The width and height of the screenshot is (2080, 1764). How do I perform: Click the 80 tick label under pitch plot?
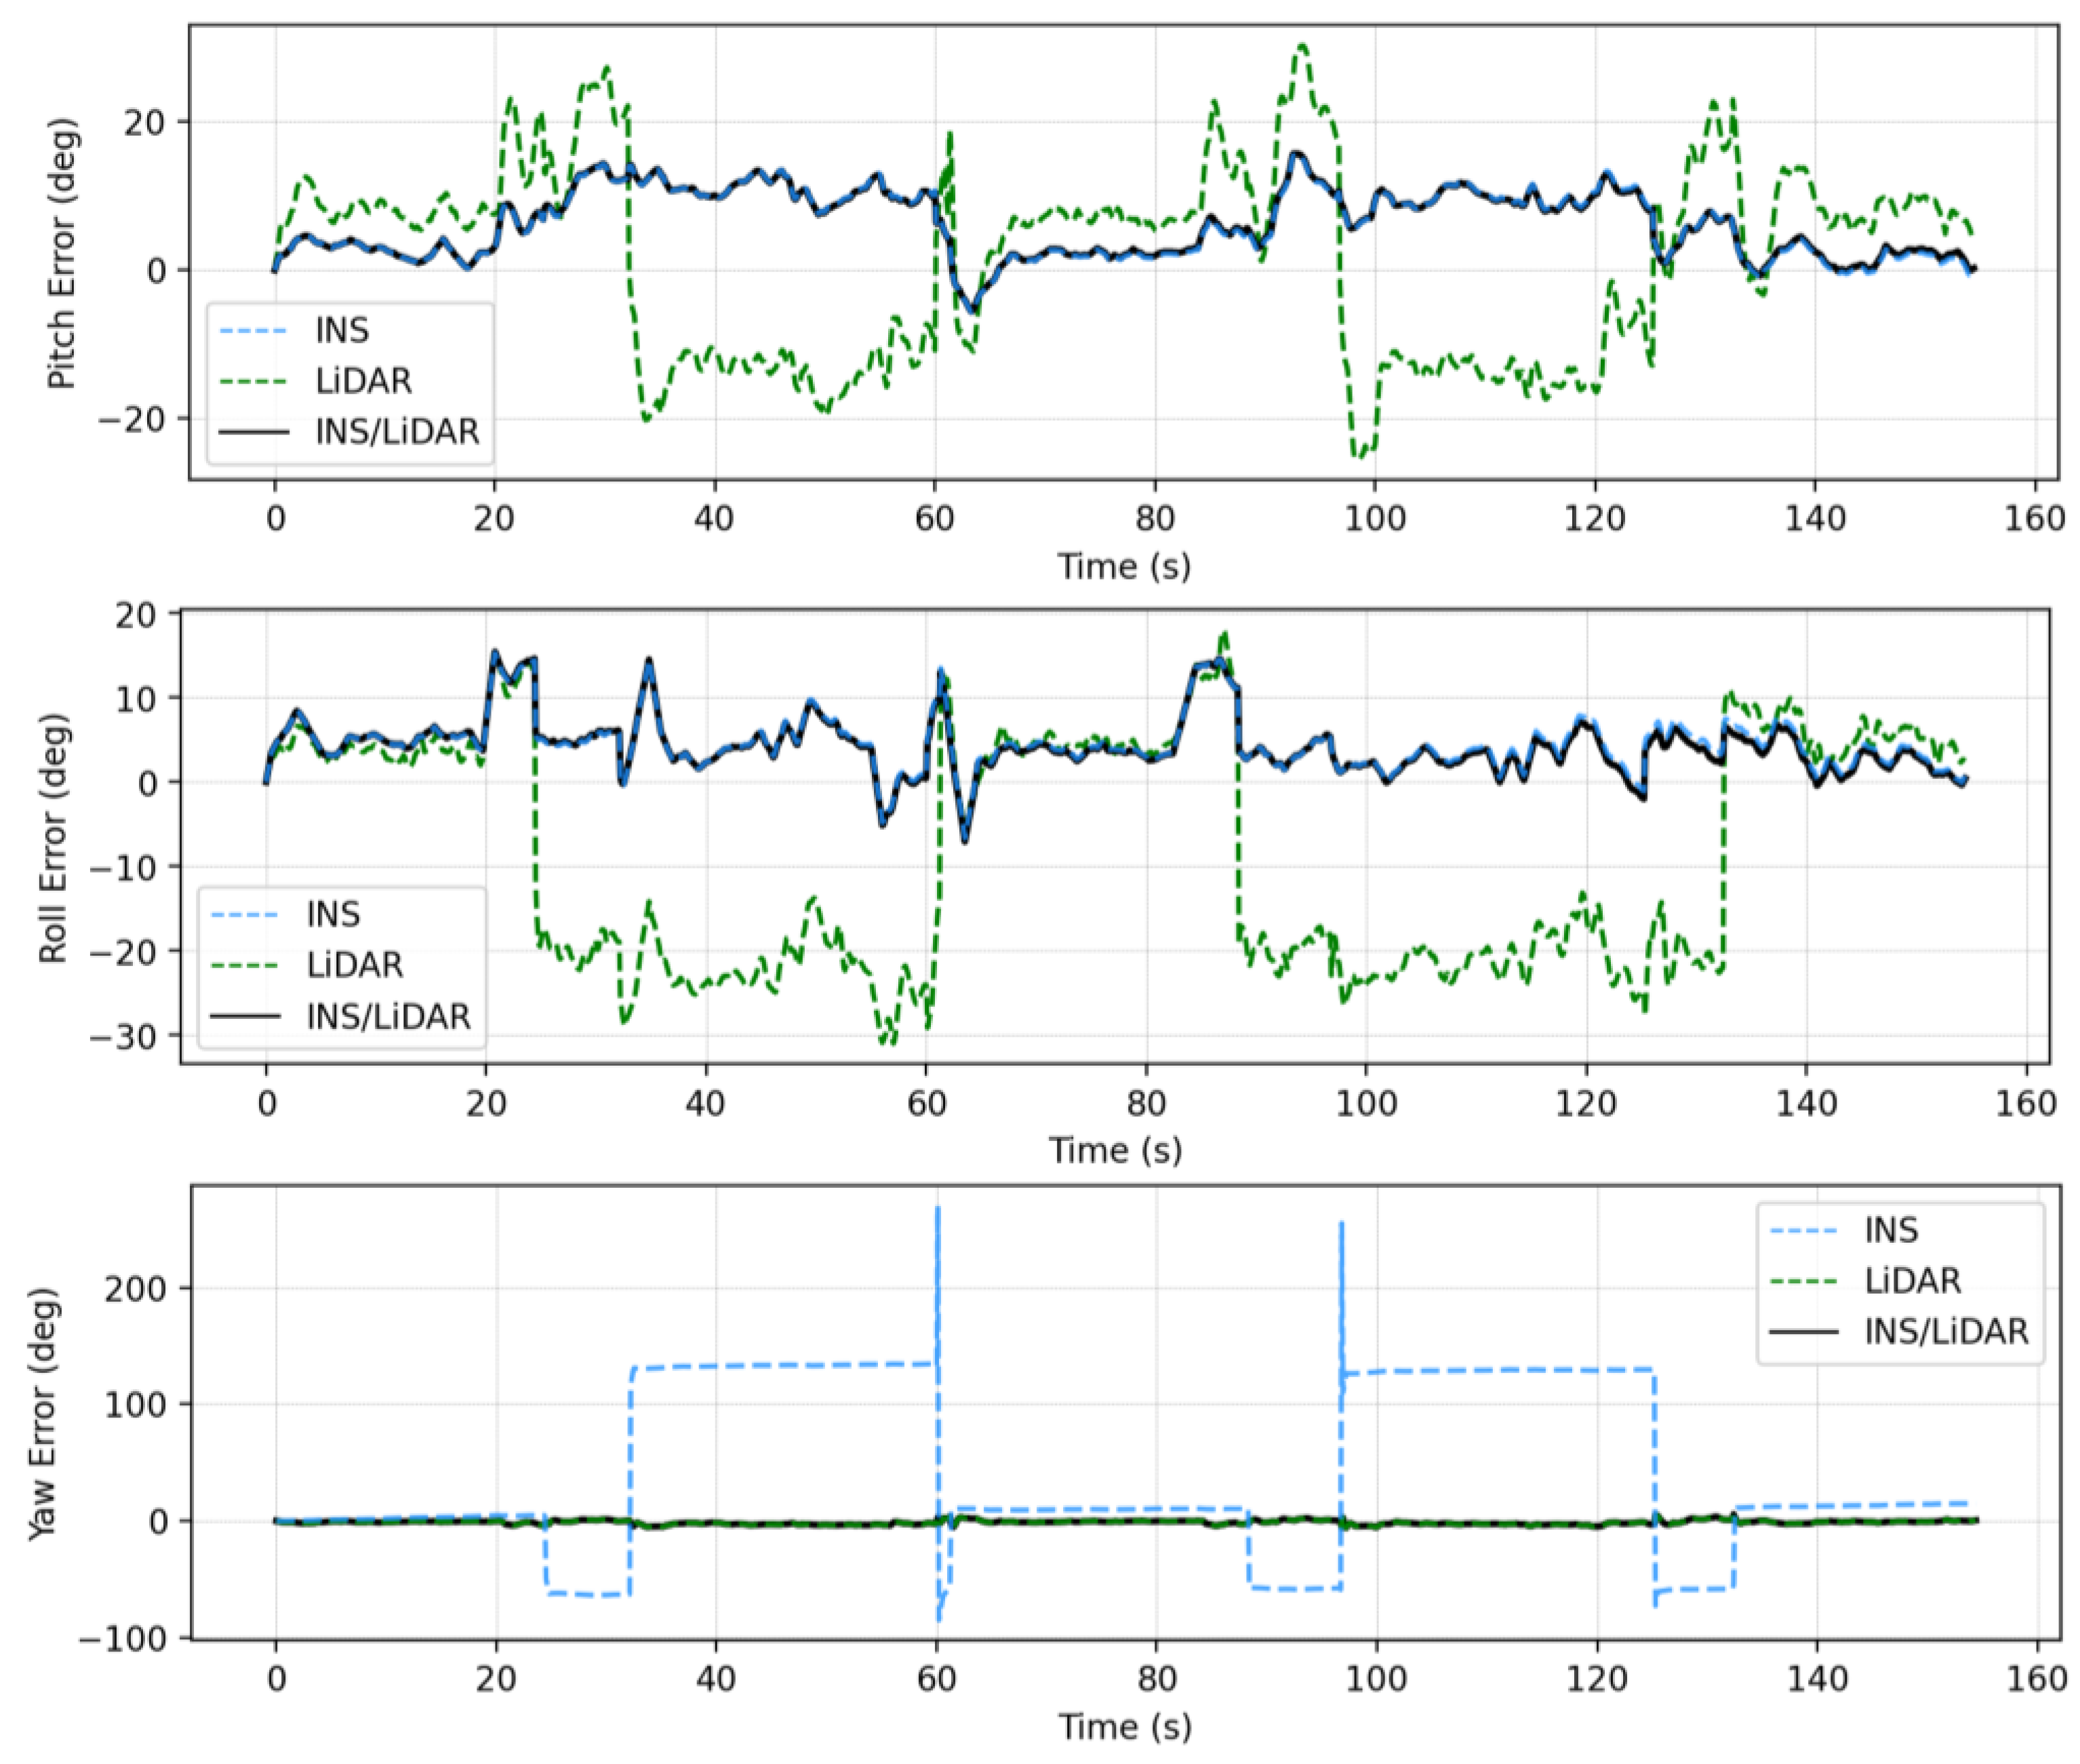[1155, 519]
